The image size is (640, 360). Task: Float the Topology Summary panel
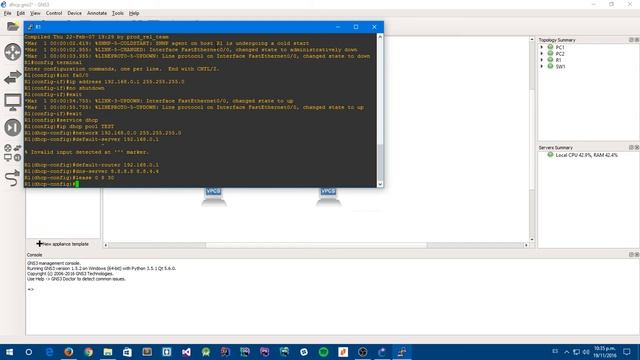631,40
